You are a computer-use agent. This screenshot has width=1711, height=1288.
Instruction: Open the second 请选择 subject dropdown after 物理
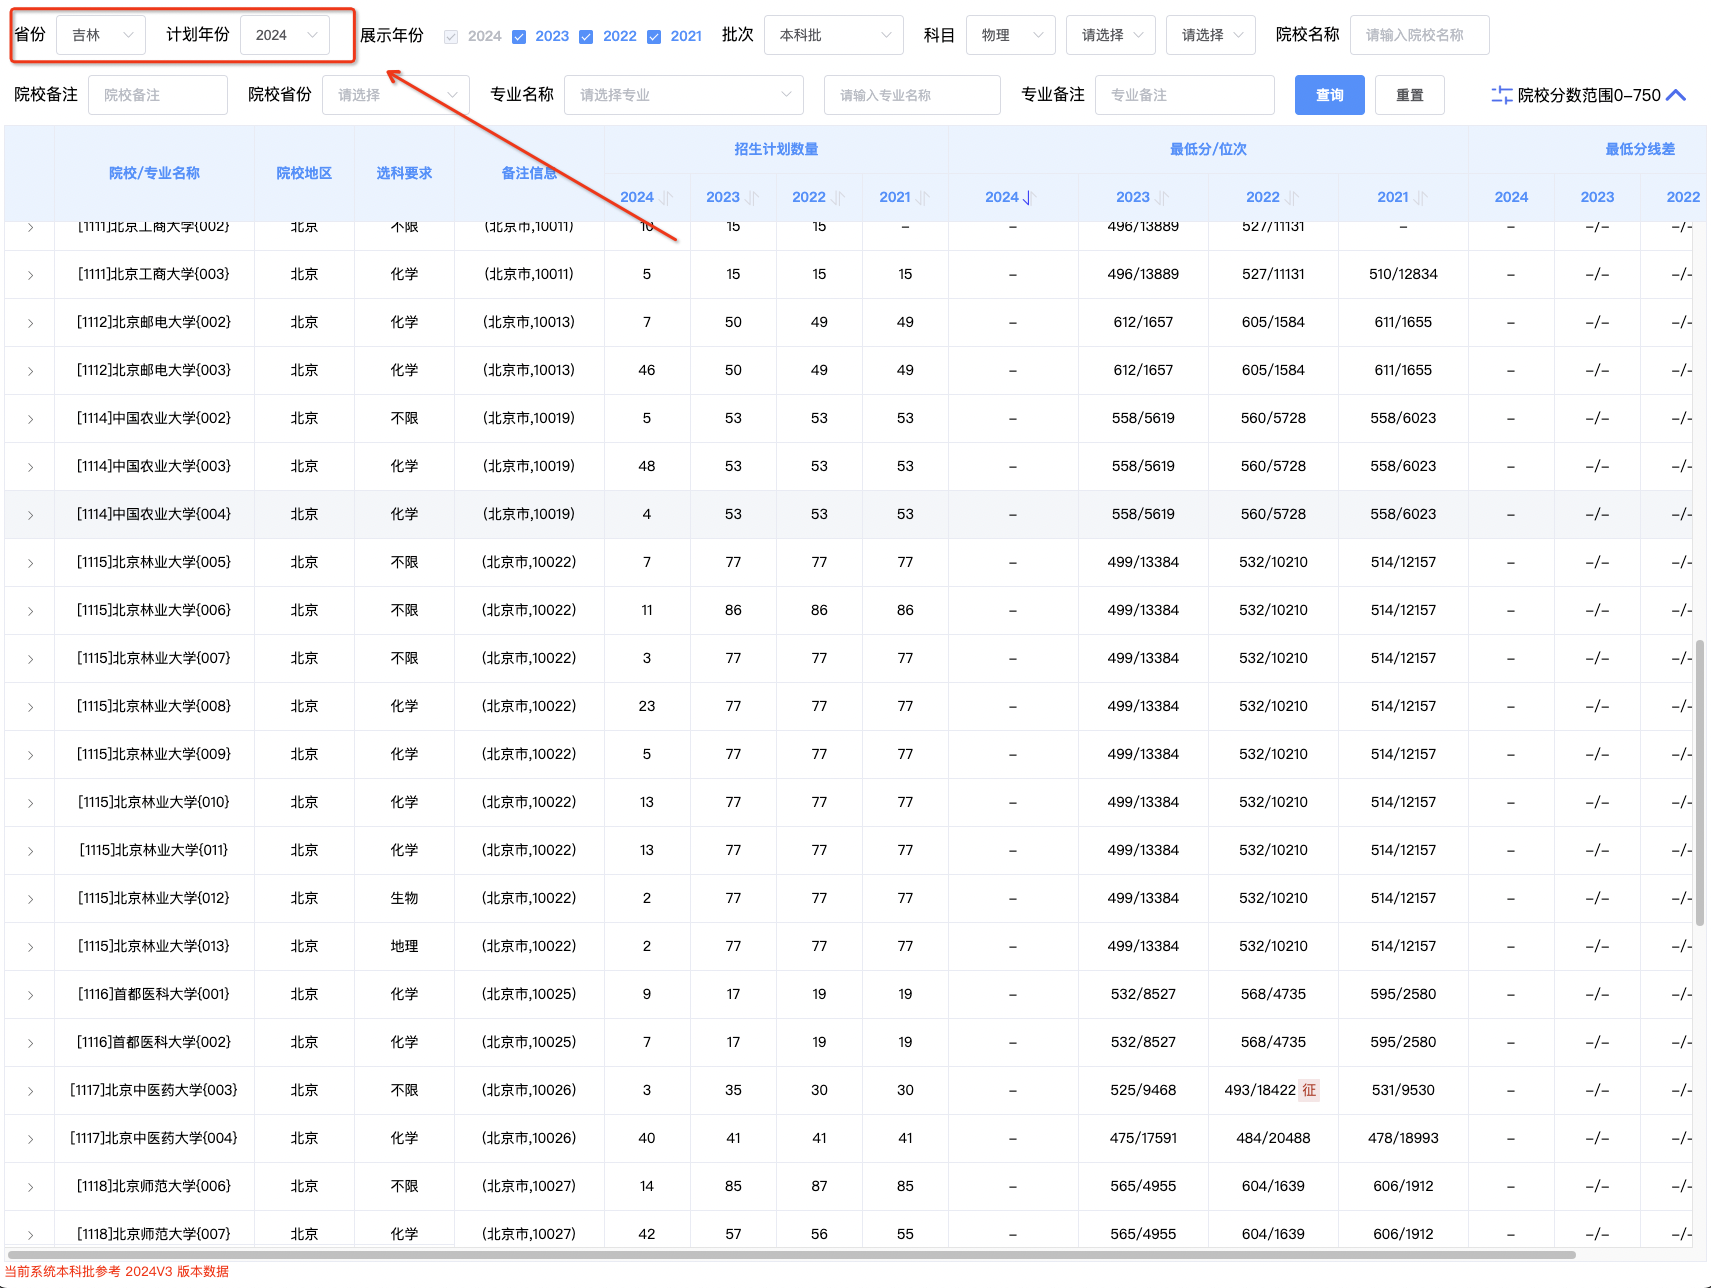coord(1211,35)
